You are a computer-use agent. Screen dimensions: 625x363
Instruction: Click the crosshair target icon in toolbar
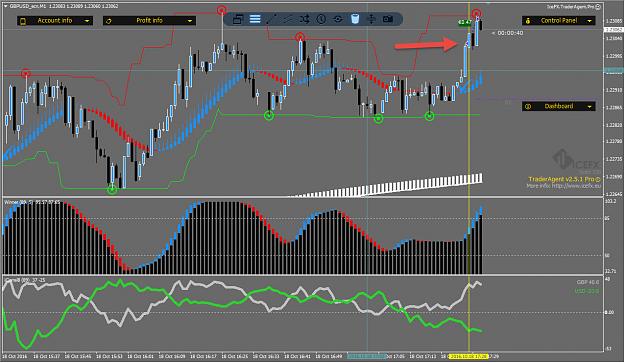pyautogui.click(x=338, y=19)
